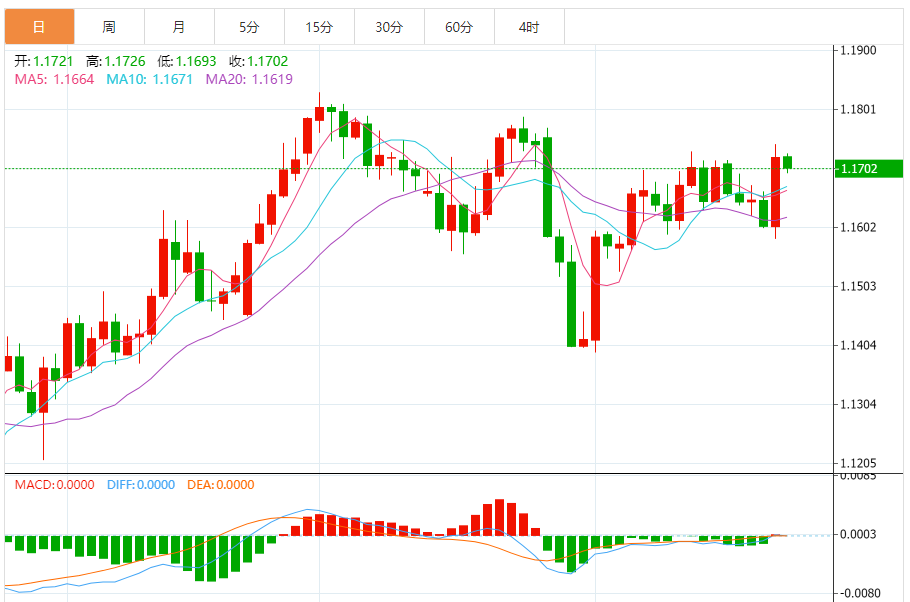Image resolution: width=910 pixels, height=602 pixels.
Task: Click the high price value 高:1.1726
Action: (x=115, y=61)
